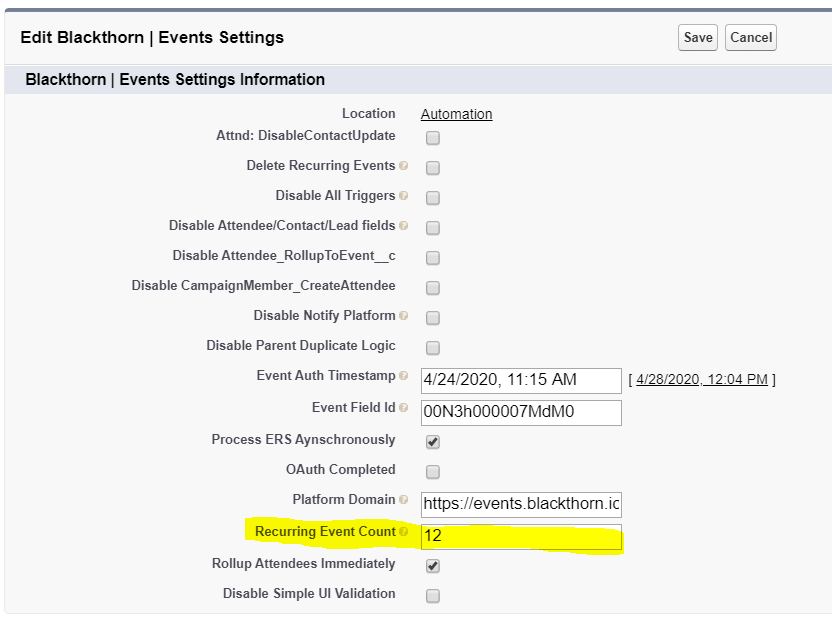Screen dimensions: 832x643
Task: Check Disable Attendee_RollupToEvent__c box
Action: click(433, 258)
